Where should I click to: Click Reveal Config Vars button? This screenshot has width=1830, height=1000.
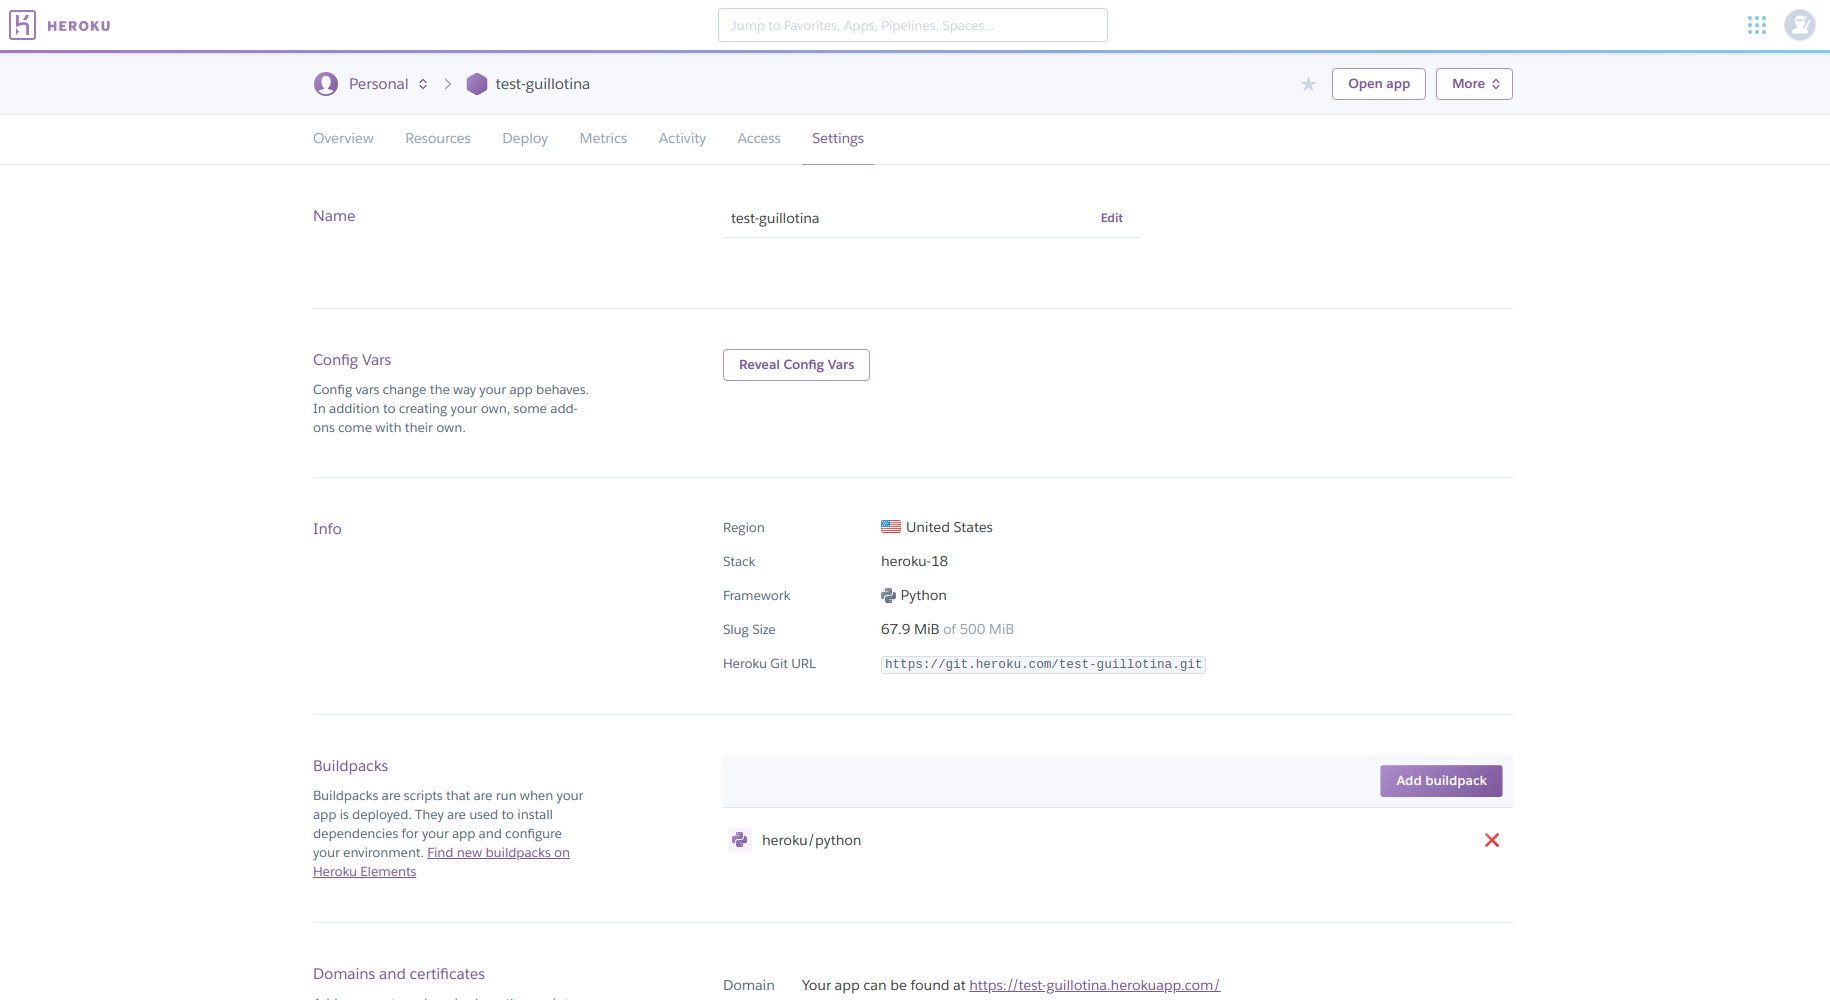pyautogui.click(x=796, y=365)
